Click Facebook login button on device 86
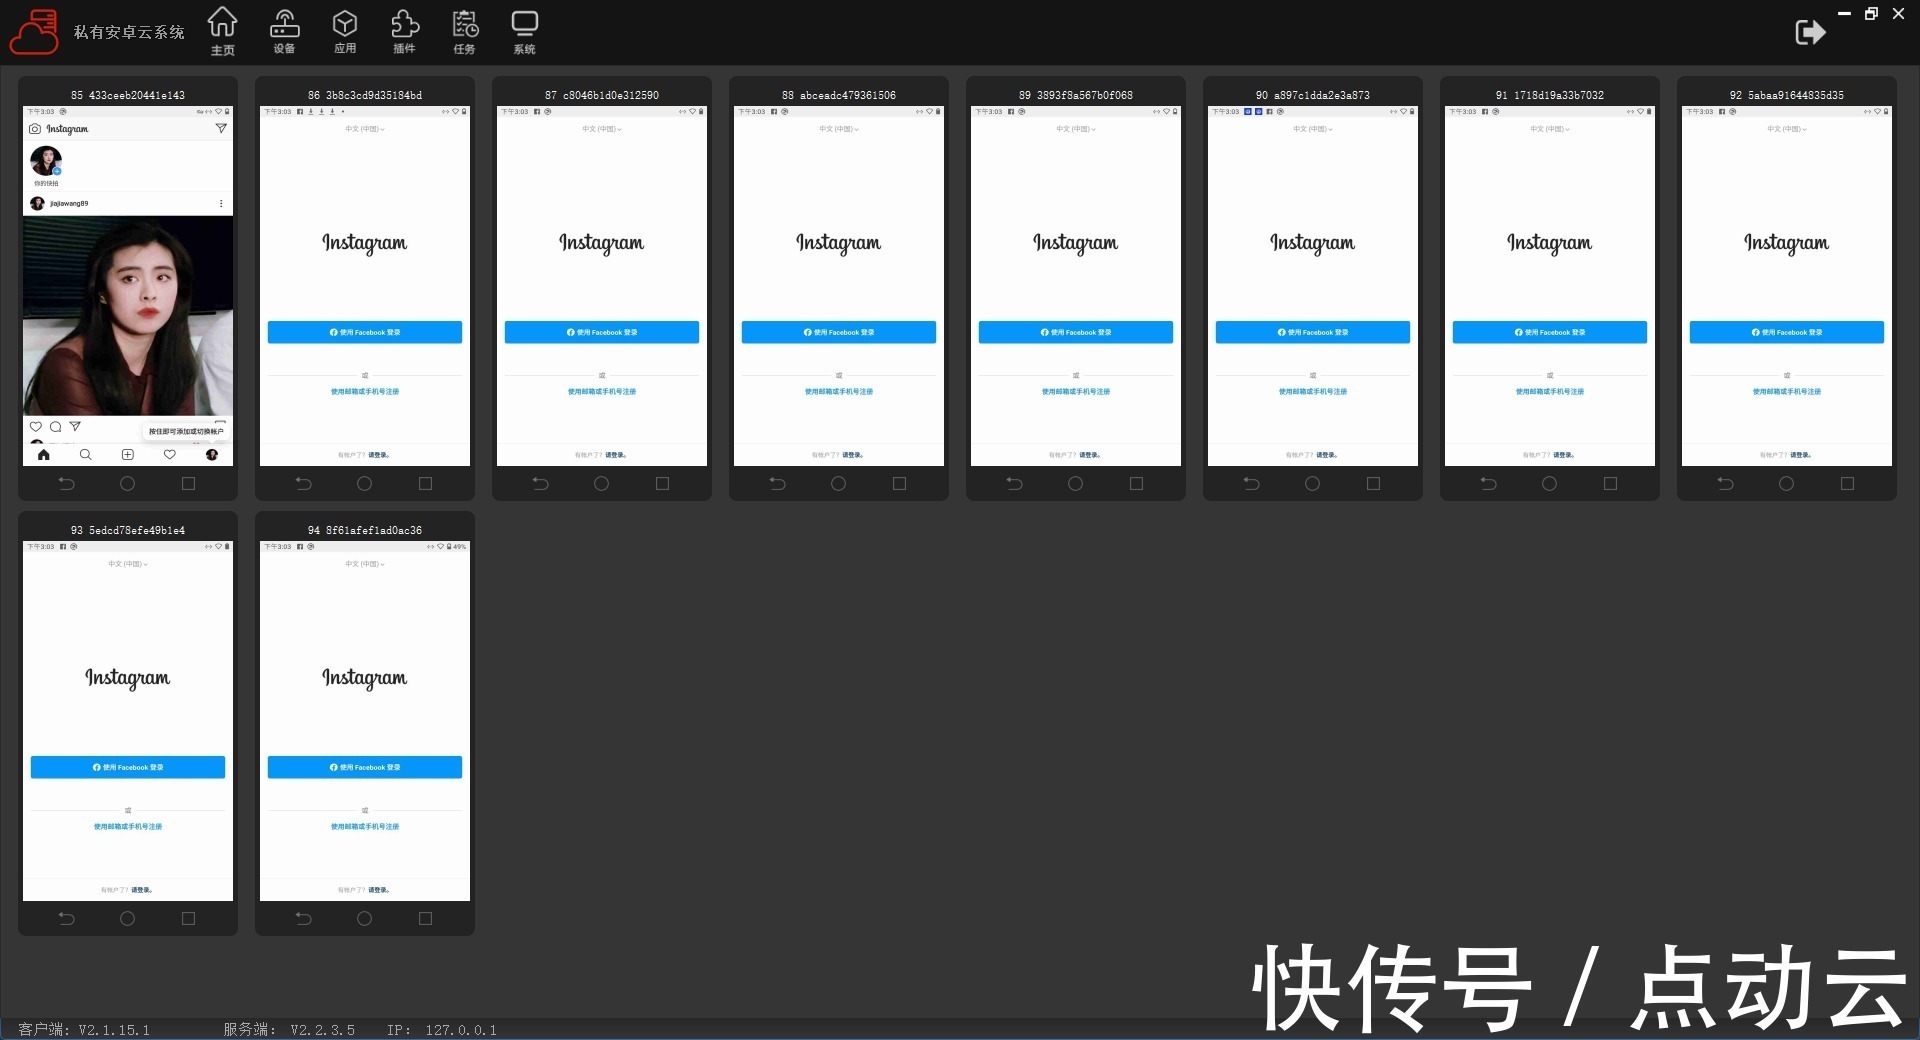Screen dimensions: 1920x1040 coord(365,332)
